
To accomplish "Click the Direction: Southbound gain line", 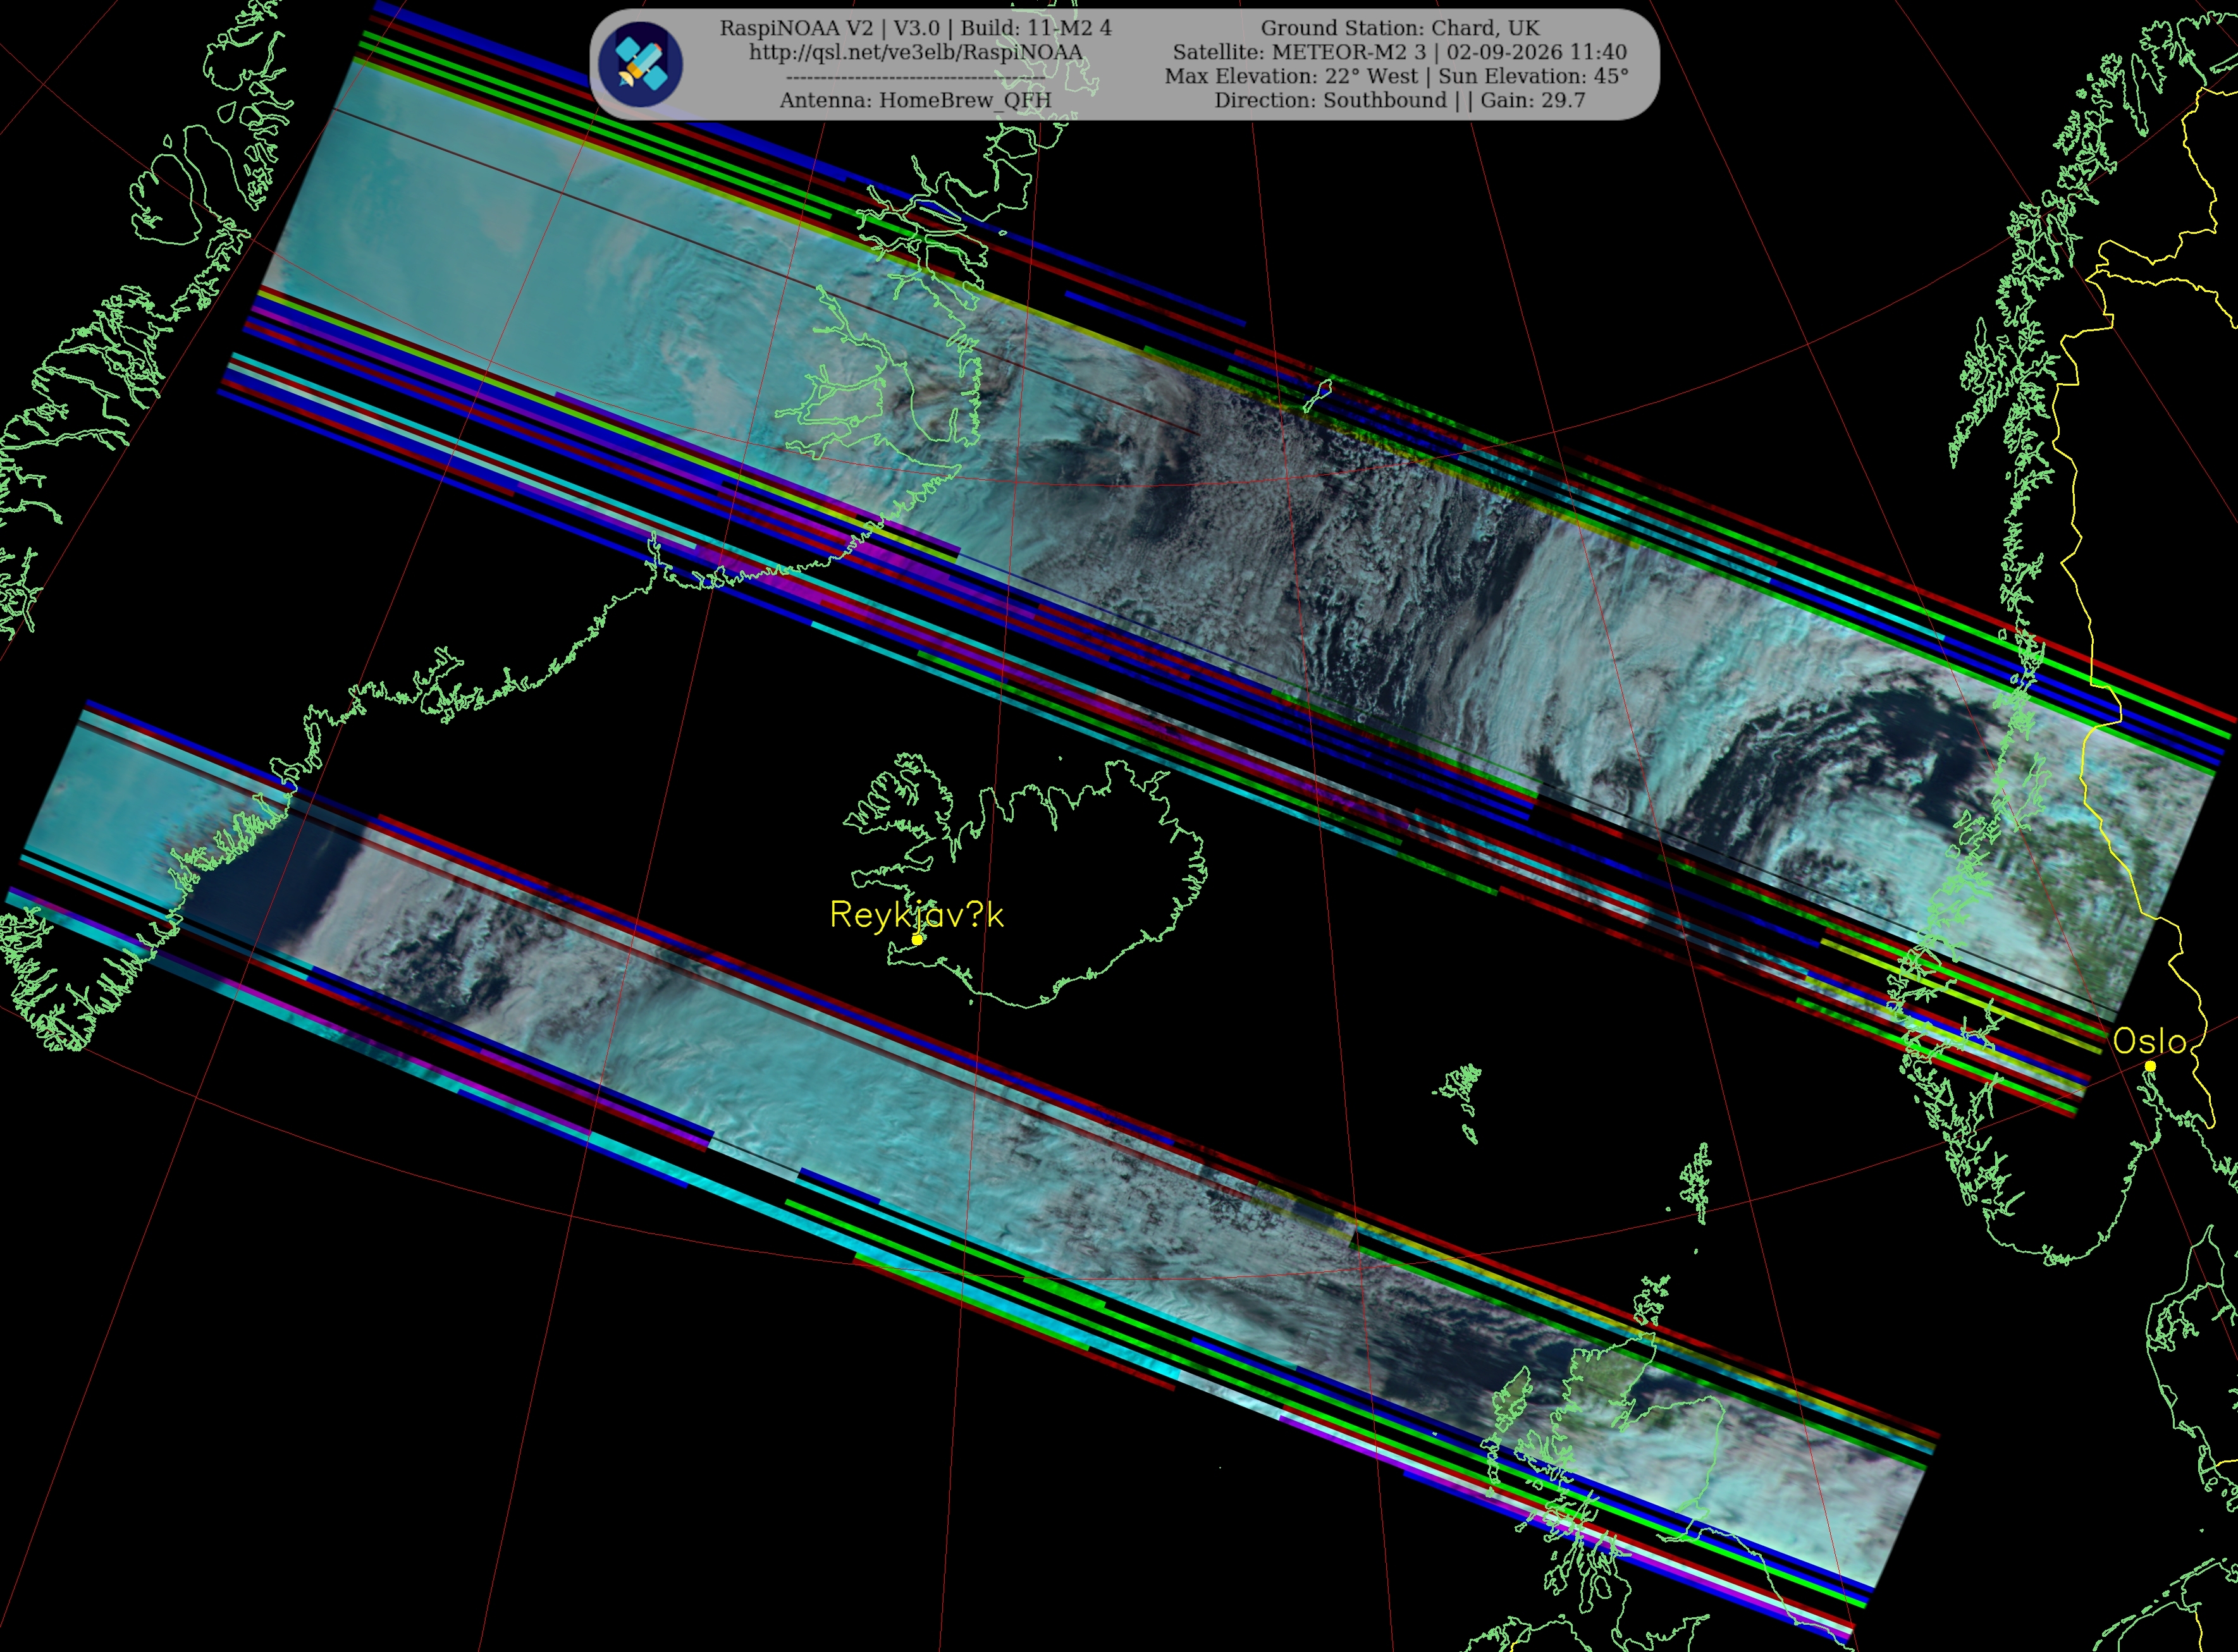I will 1400,100.
